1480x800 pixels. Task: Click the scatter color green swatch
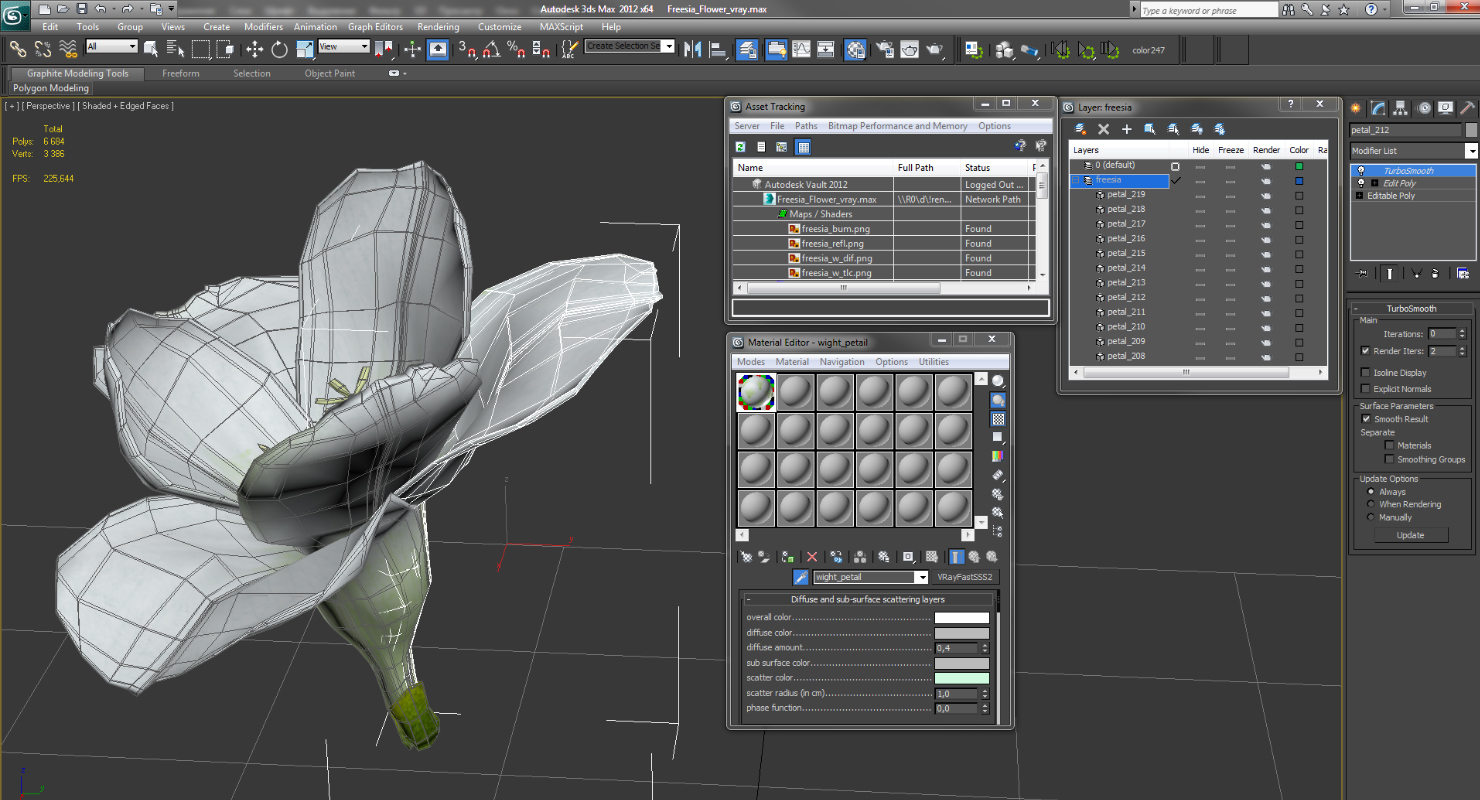click(962, 678)
